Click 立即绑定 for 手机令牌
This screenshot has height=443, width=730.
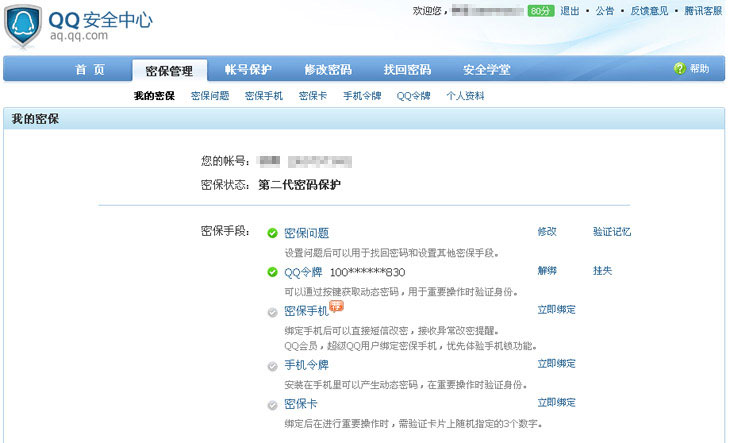point(556,364)
